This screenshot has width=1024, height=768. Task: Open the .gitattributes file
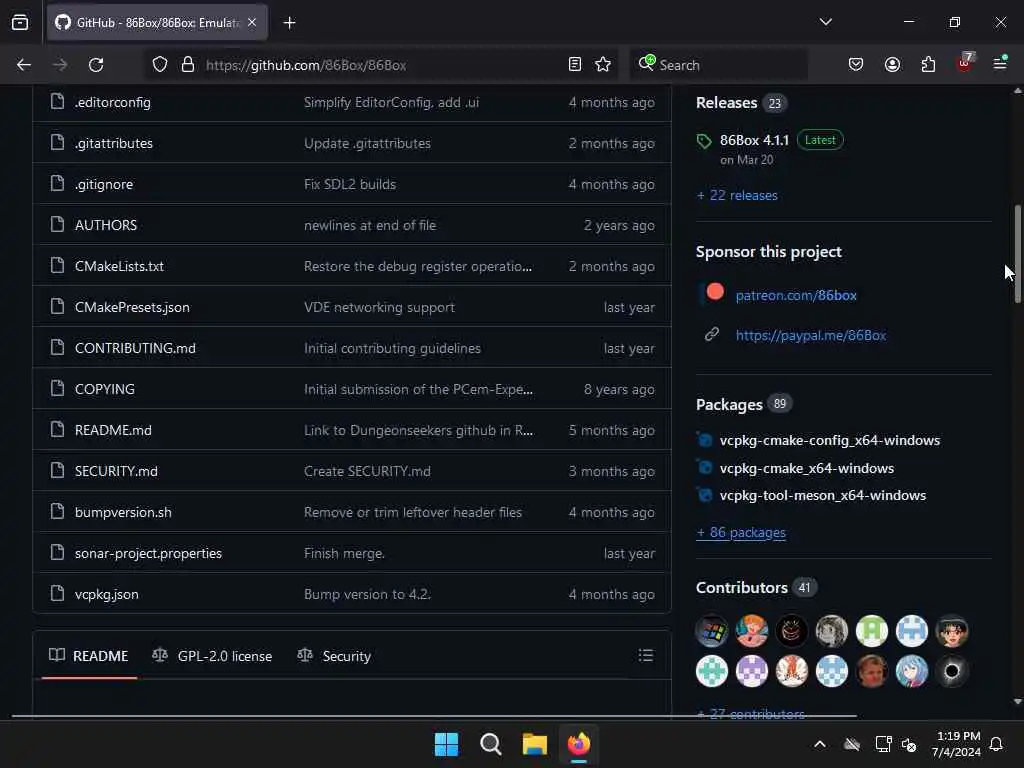(x=114, y=144)
